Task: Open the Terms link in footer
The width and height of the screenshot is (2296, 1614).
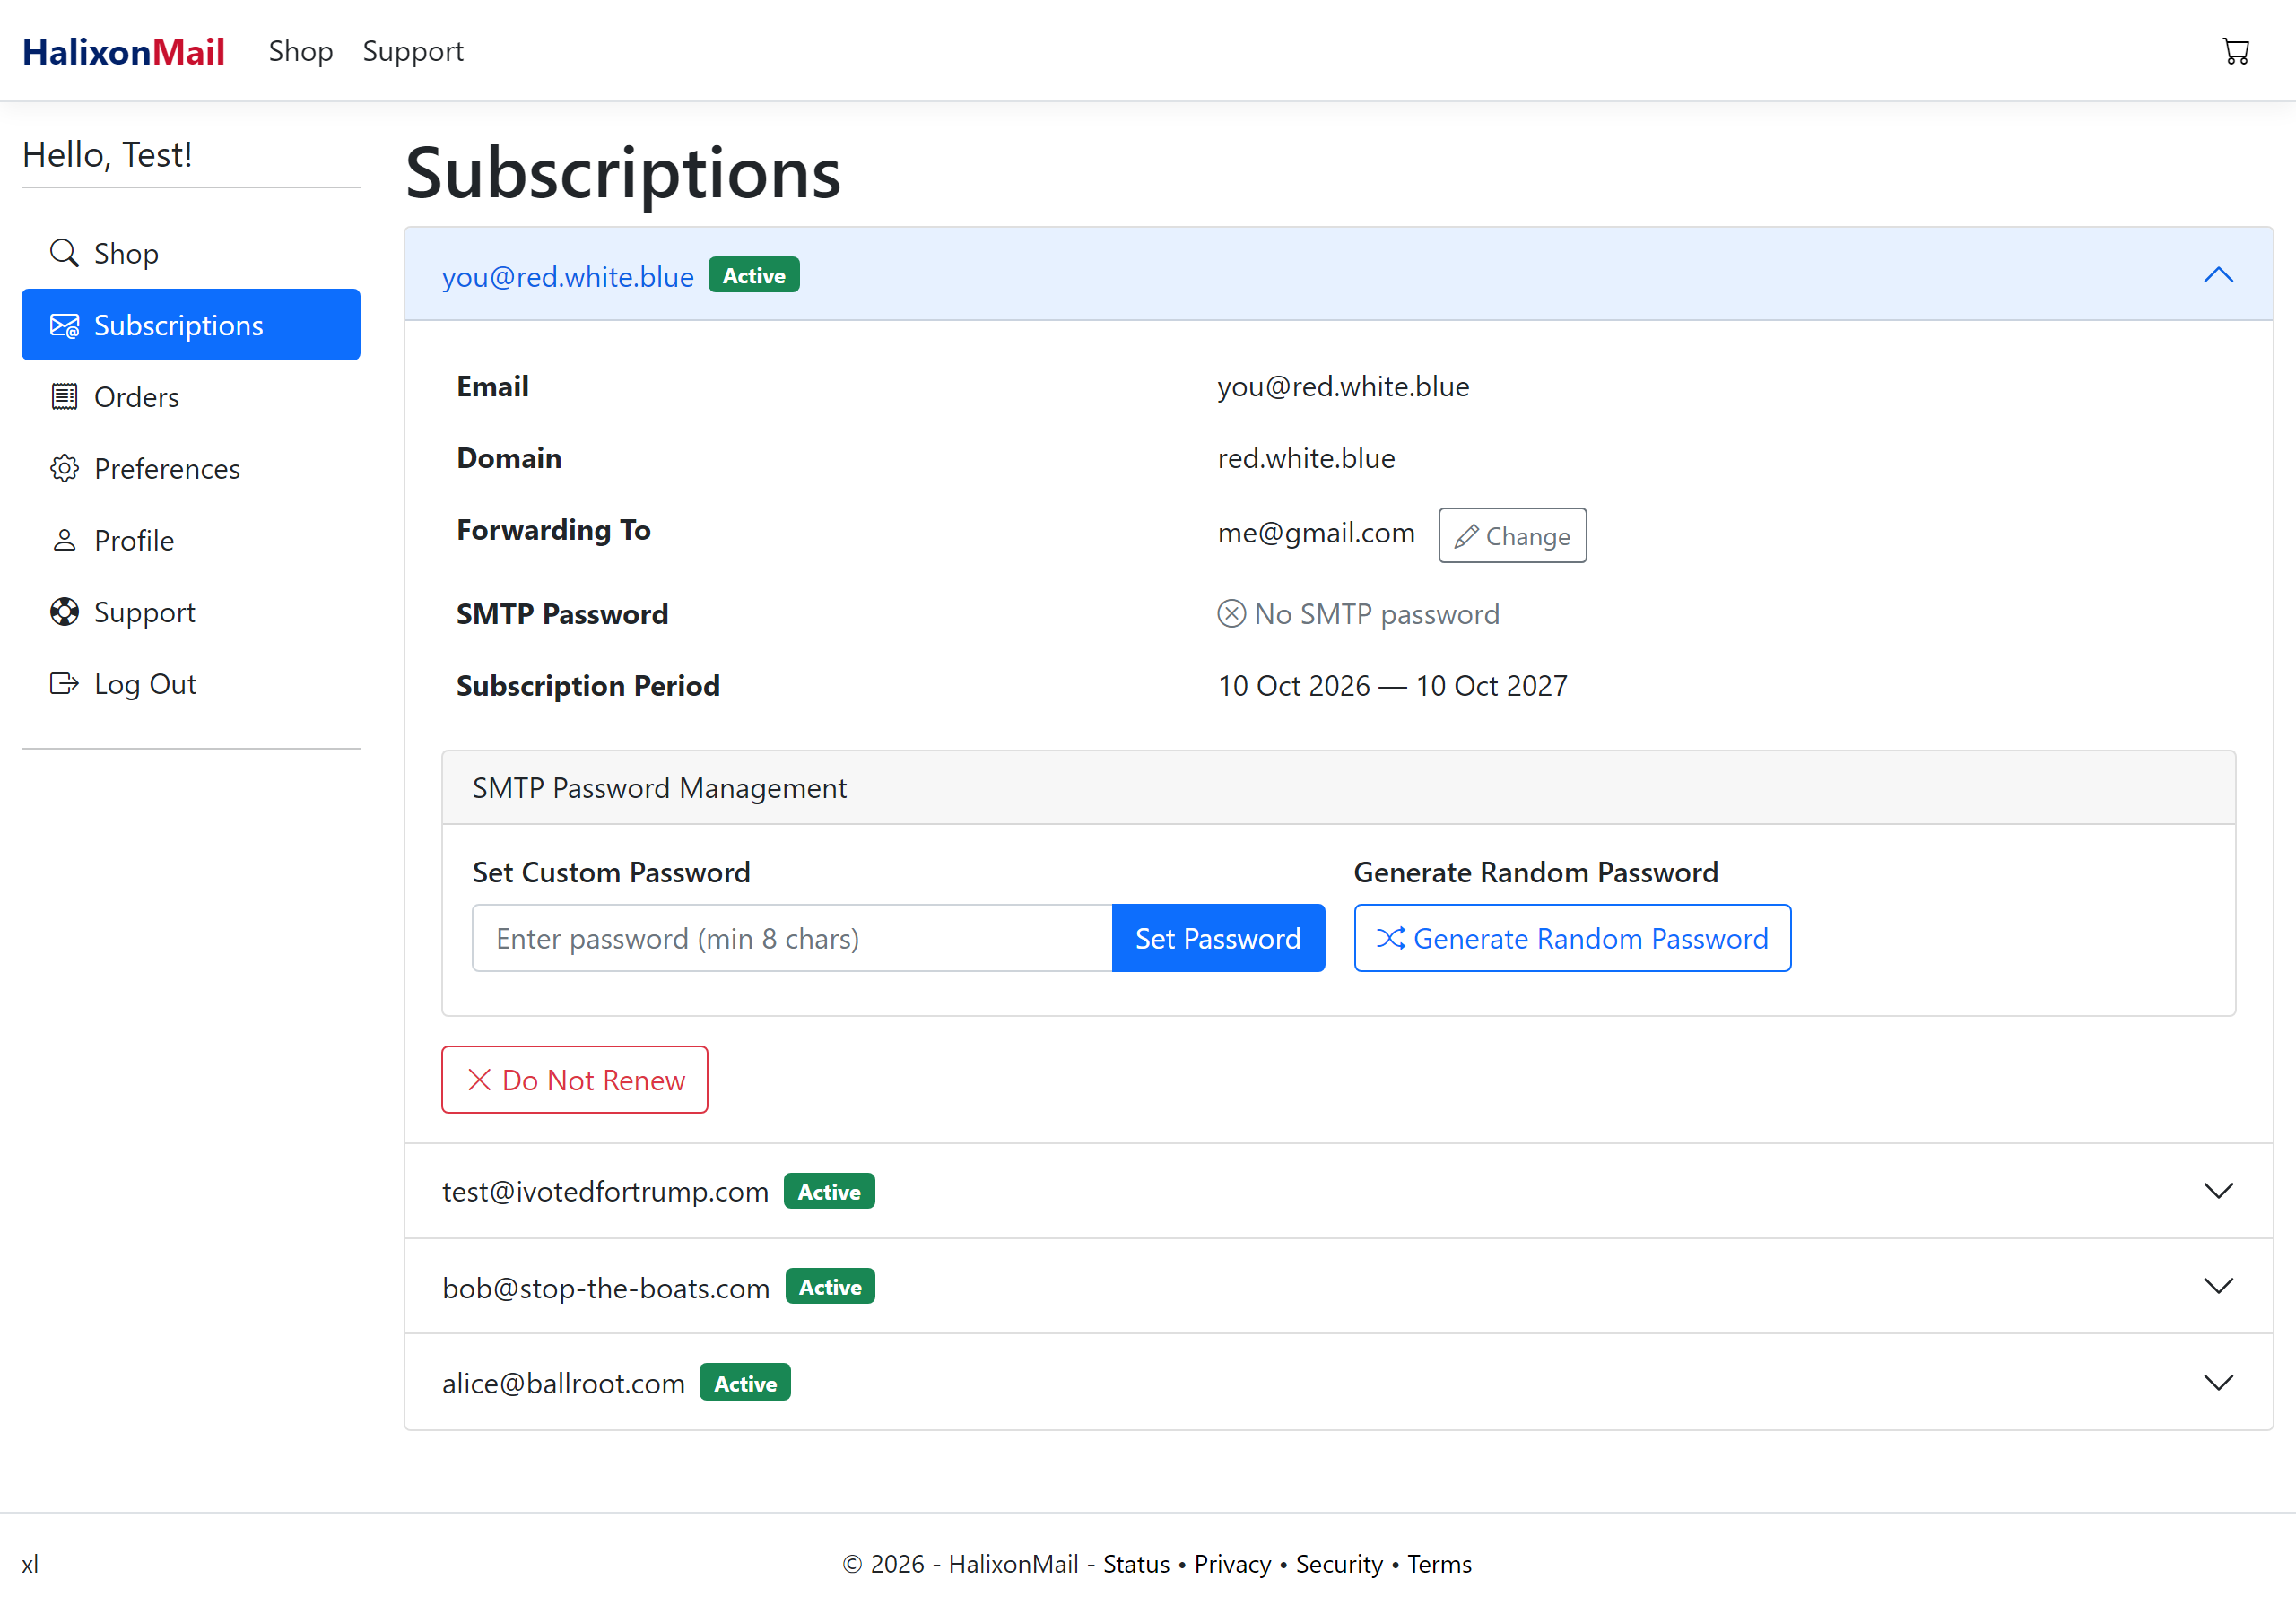Action: click(x=1439, y=1564)
